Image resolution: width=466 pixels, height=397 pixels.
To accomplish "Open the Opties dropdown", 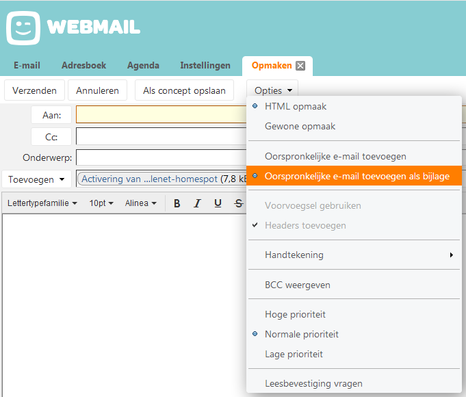I will coord(272,90).
